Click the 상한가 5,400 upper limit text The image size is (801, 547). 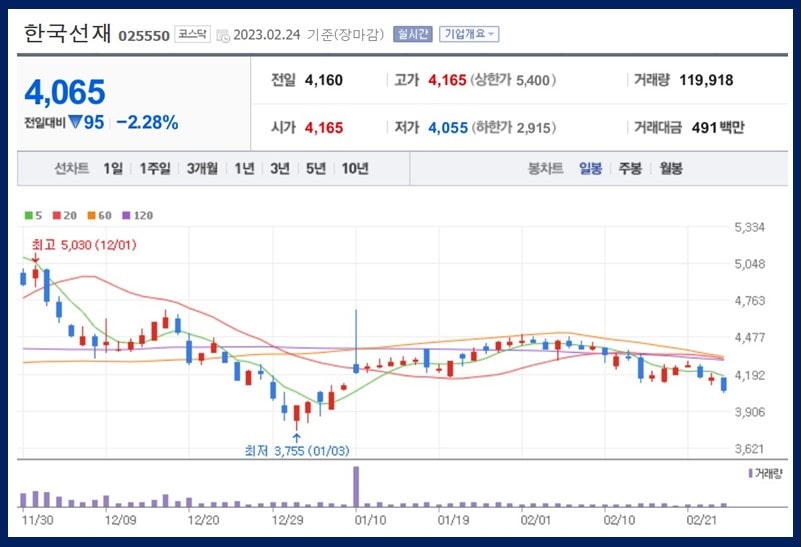(513, 80)
